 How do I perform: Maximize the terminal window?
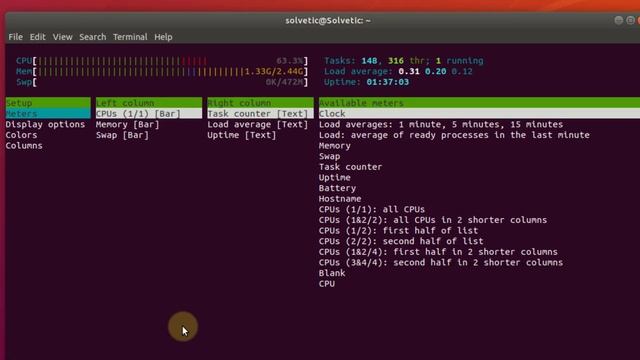pos(630,20)
